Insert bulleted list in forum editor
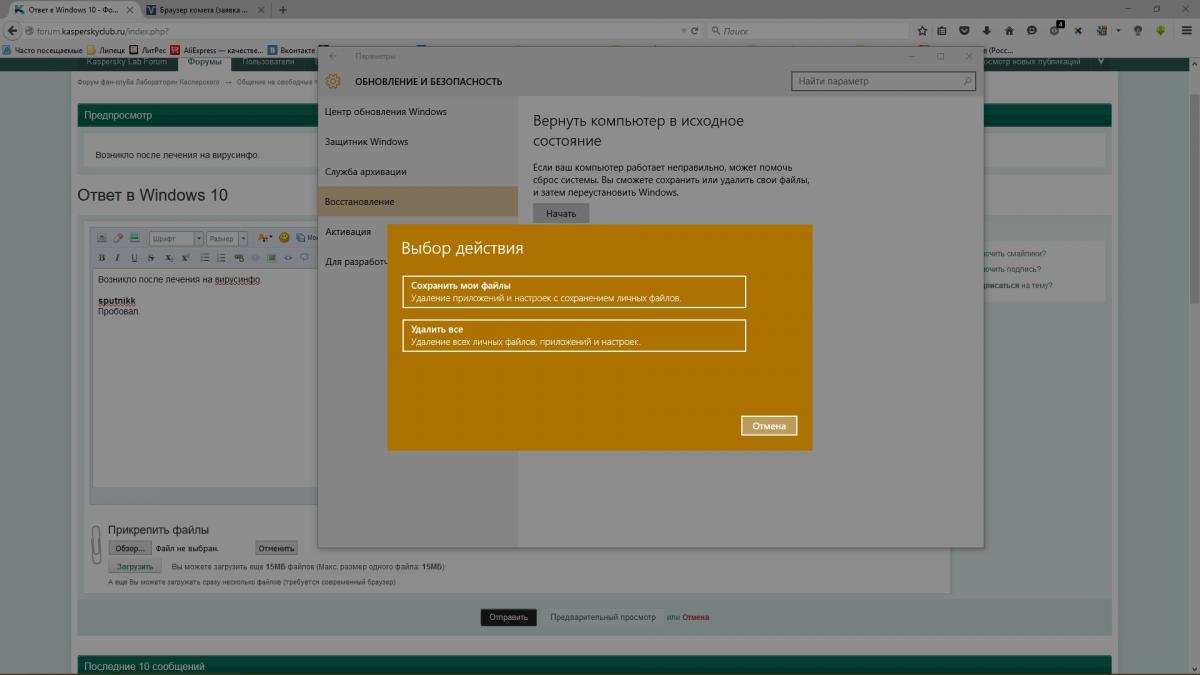This screenshot has height=675, width=1200. point(206,257)
